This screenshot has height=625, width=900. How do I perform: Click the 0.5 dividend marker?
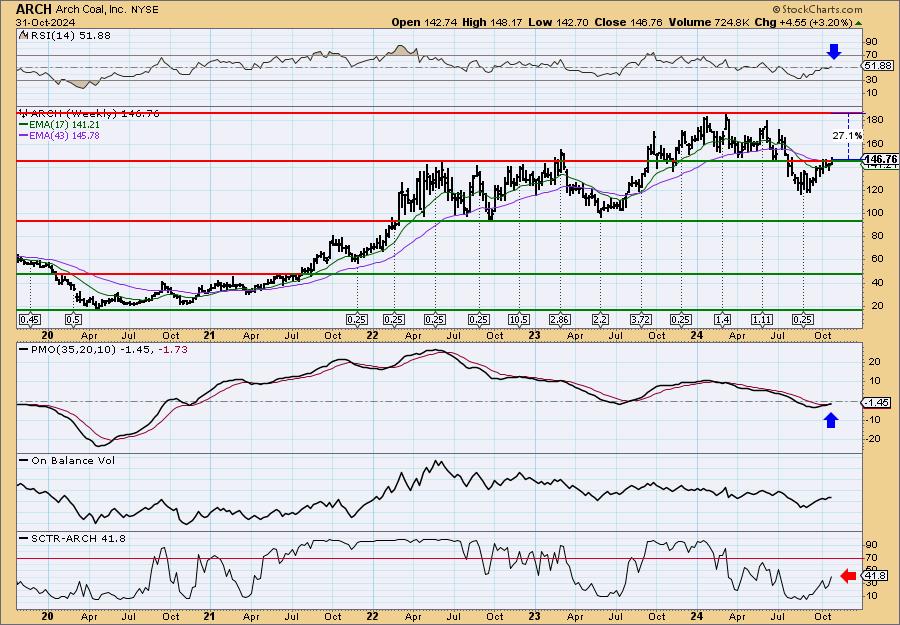coord(73,320)
